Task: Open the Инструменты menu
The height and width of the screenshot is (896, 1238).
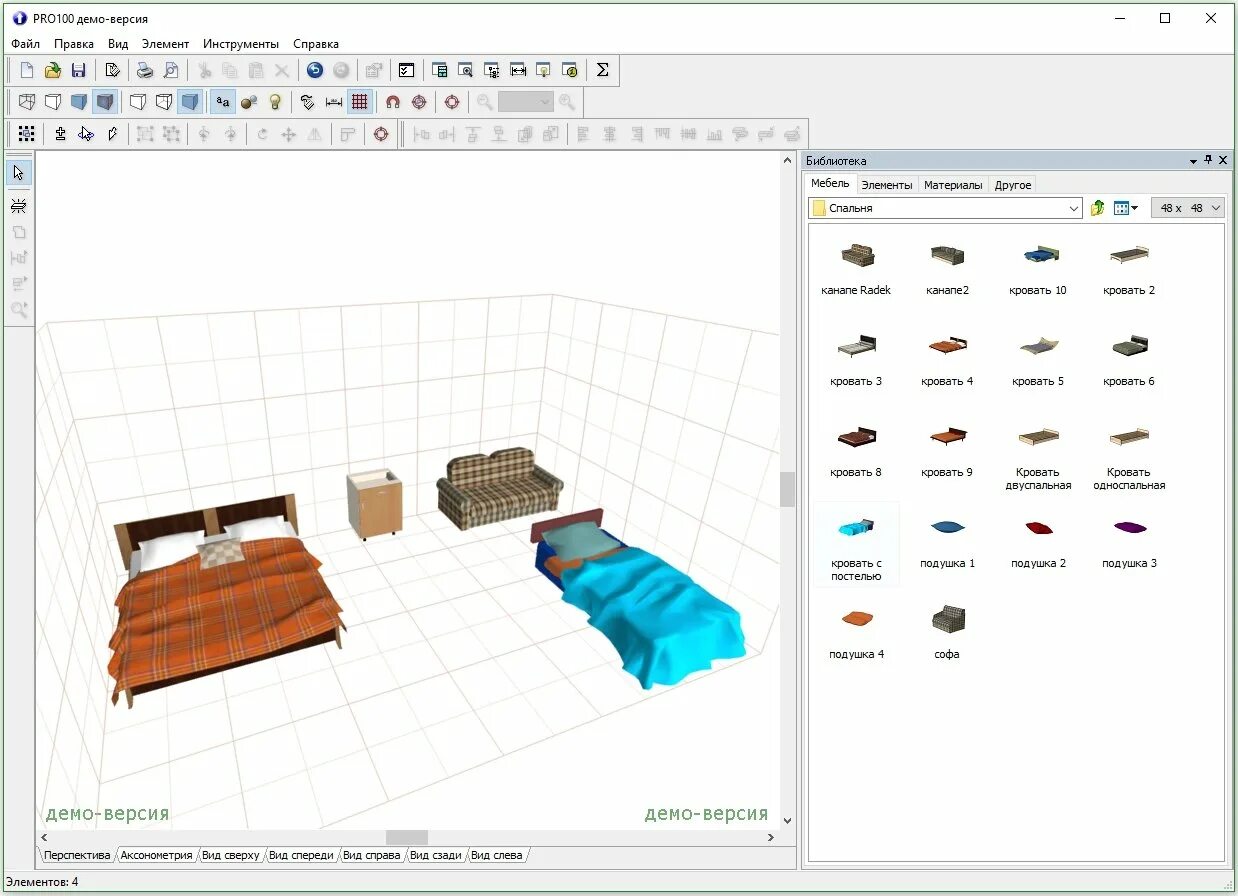Action: click(241, 44)
